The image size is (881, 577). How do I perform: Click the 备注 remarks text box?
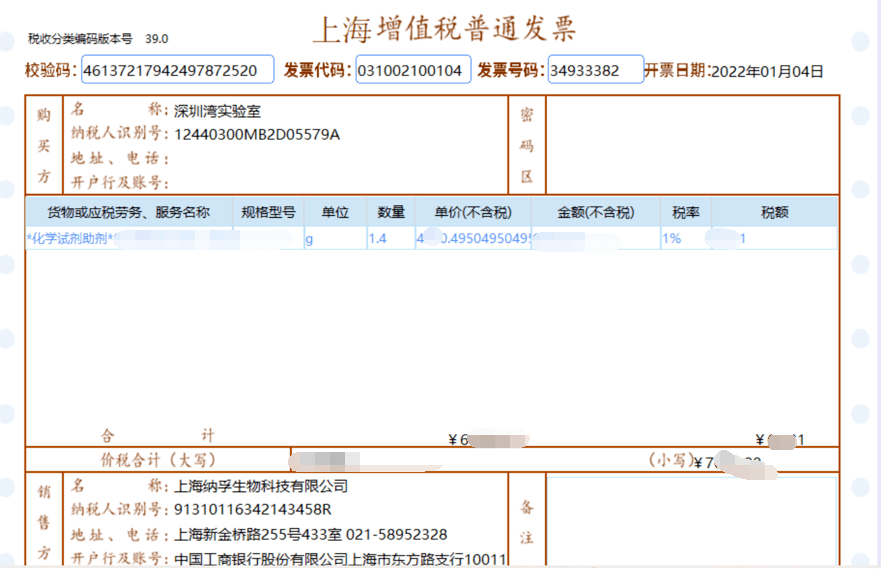tap(691, 520)
